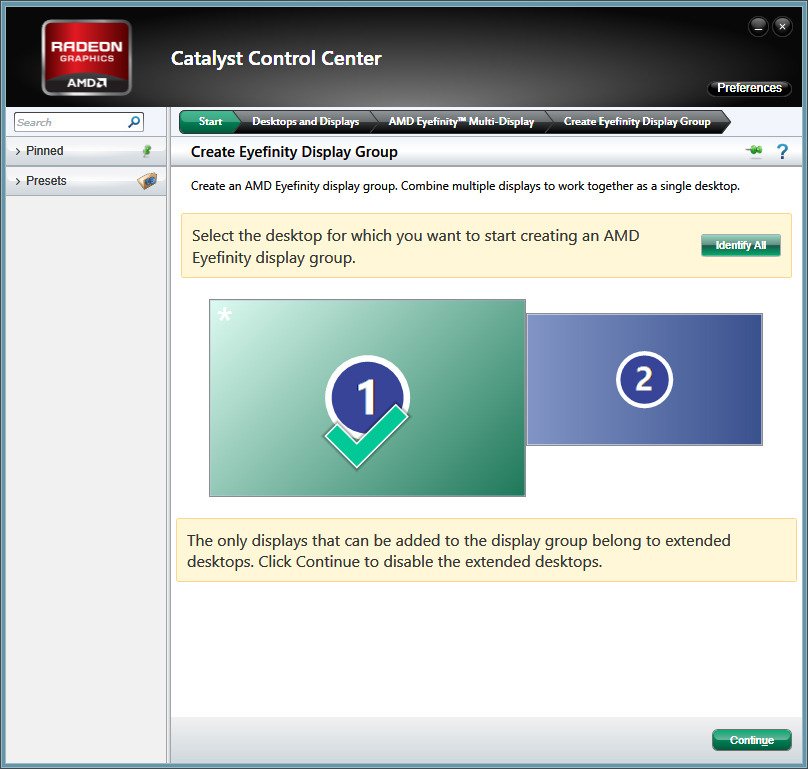This screenshot has height=769, width=808.
Task: Pin this page using the green pushpin icon
Action: (x=754, y=151)
